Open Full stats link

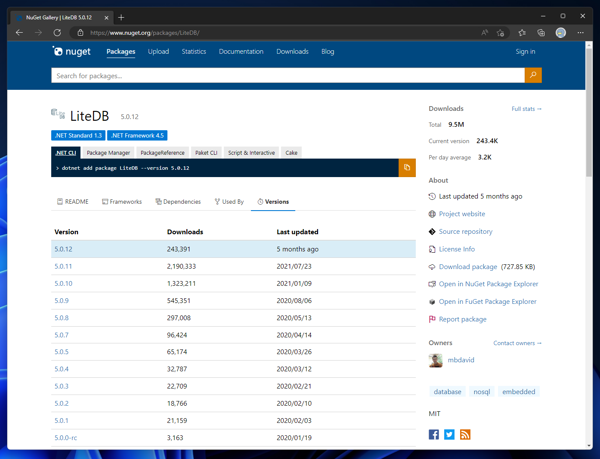tap(526, 109)
